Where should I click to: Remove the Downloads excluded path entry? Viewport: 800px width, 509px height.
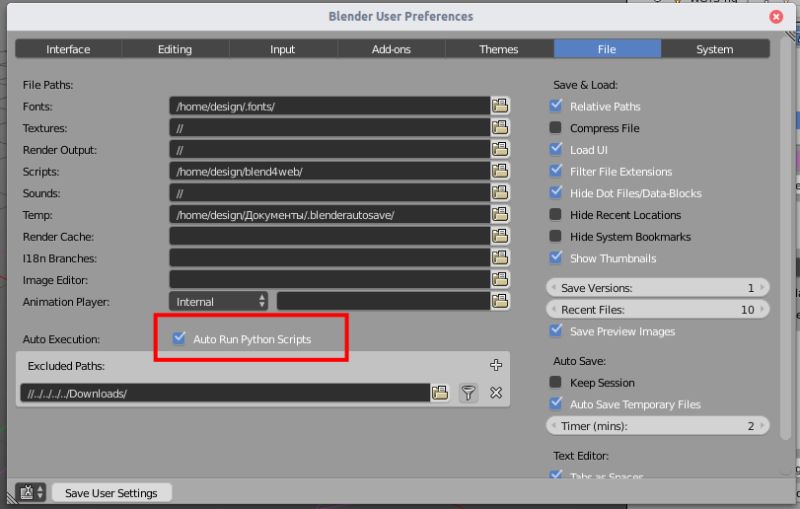pyautogui.click(x=496, y=393)
